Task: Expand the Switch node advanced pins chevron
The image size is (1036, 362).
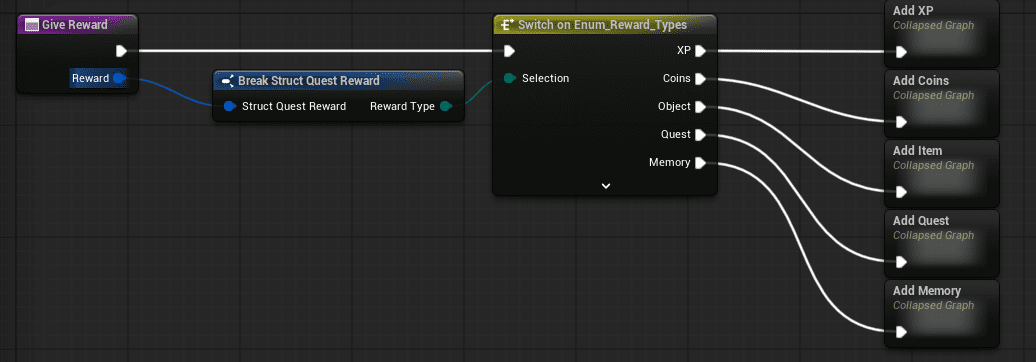Action: (x=606, y=186)
